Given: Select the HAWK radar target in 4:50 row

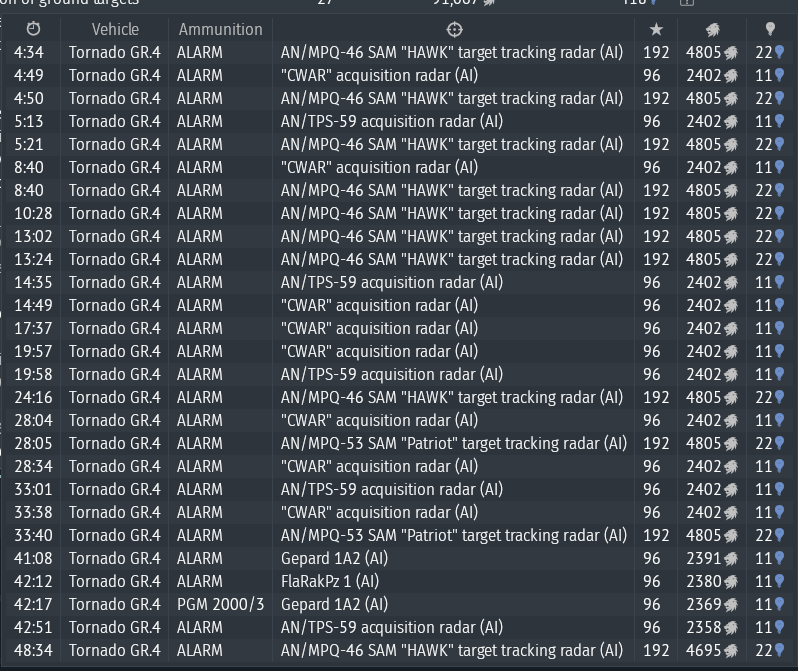Looking at the screenshot, I should [451, 98].
